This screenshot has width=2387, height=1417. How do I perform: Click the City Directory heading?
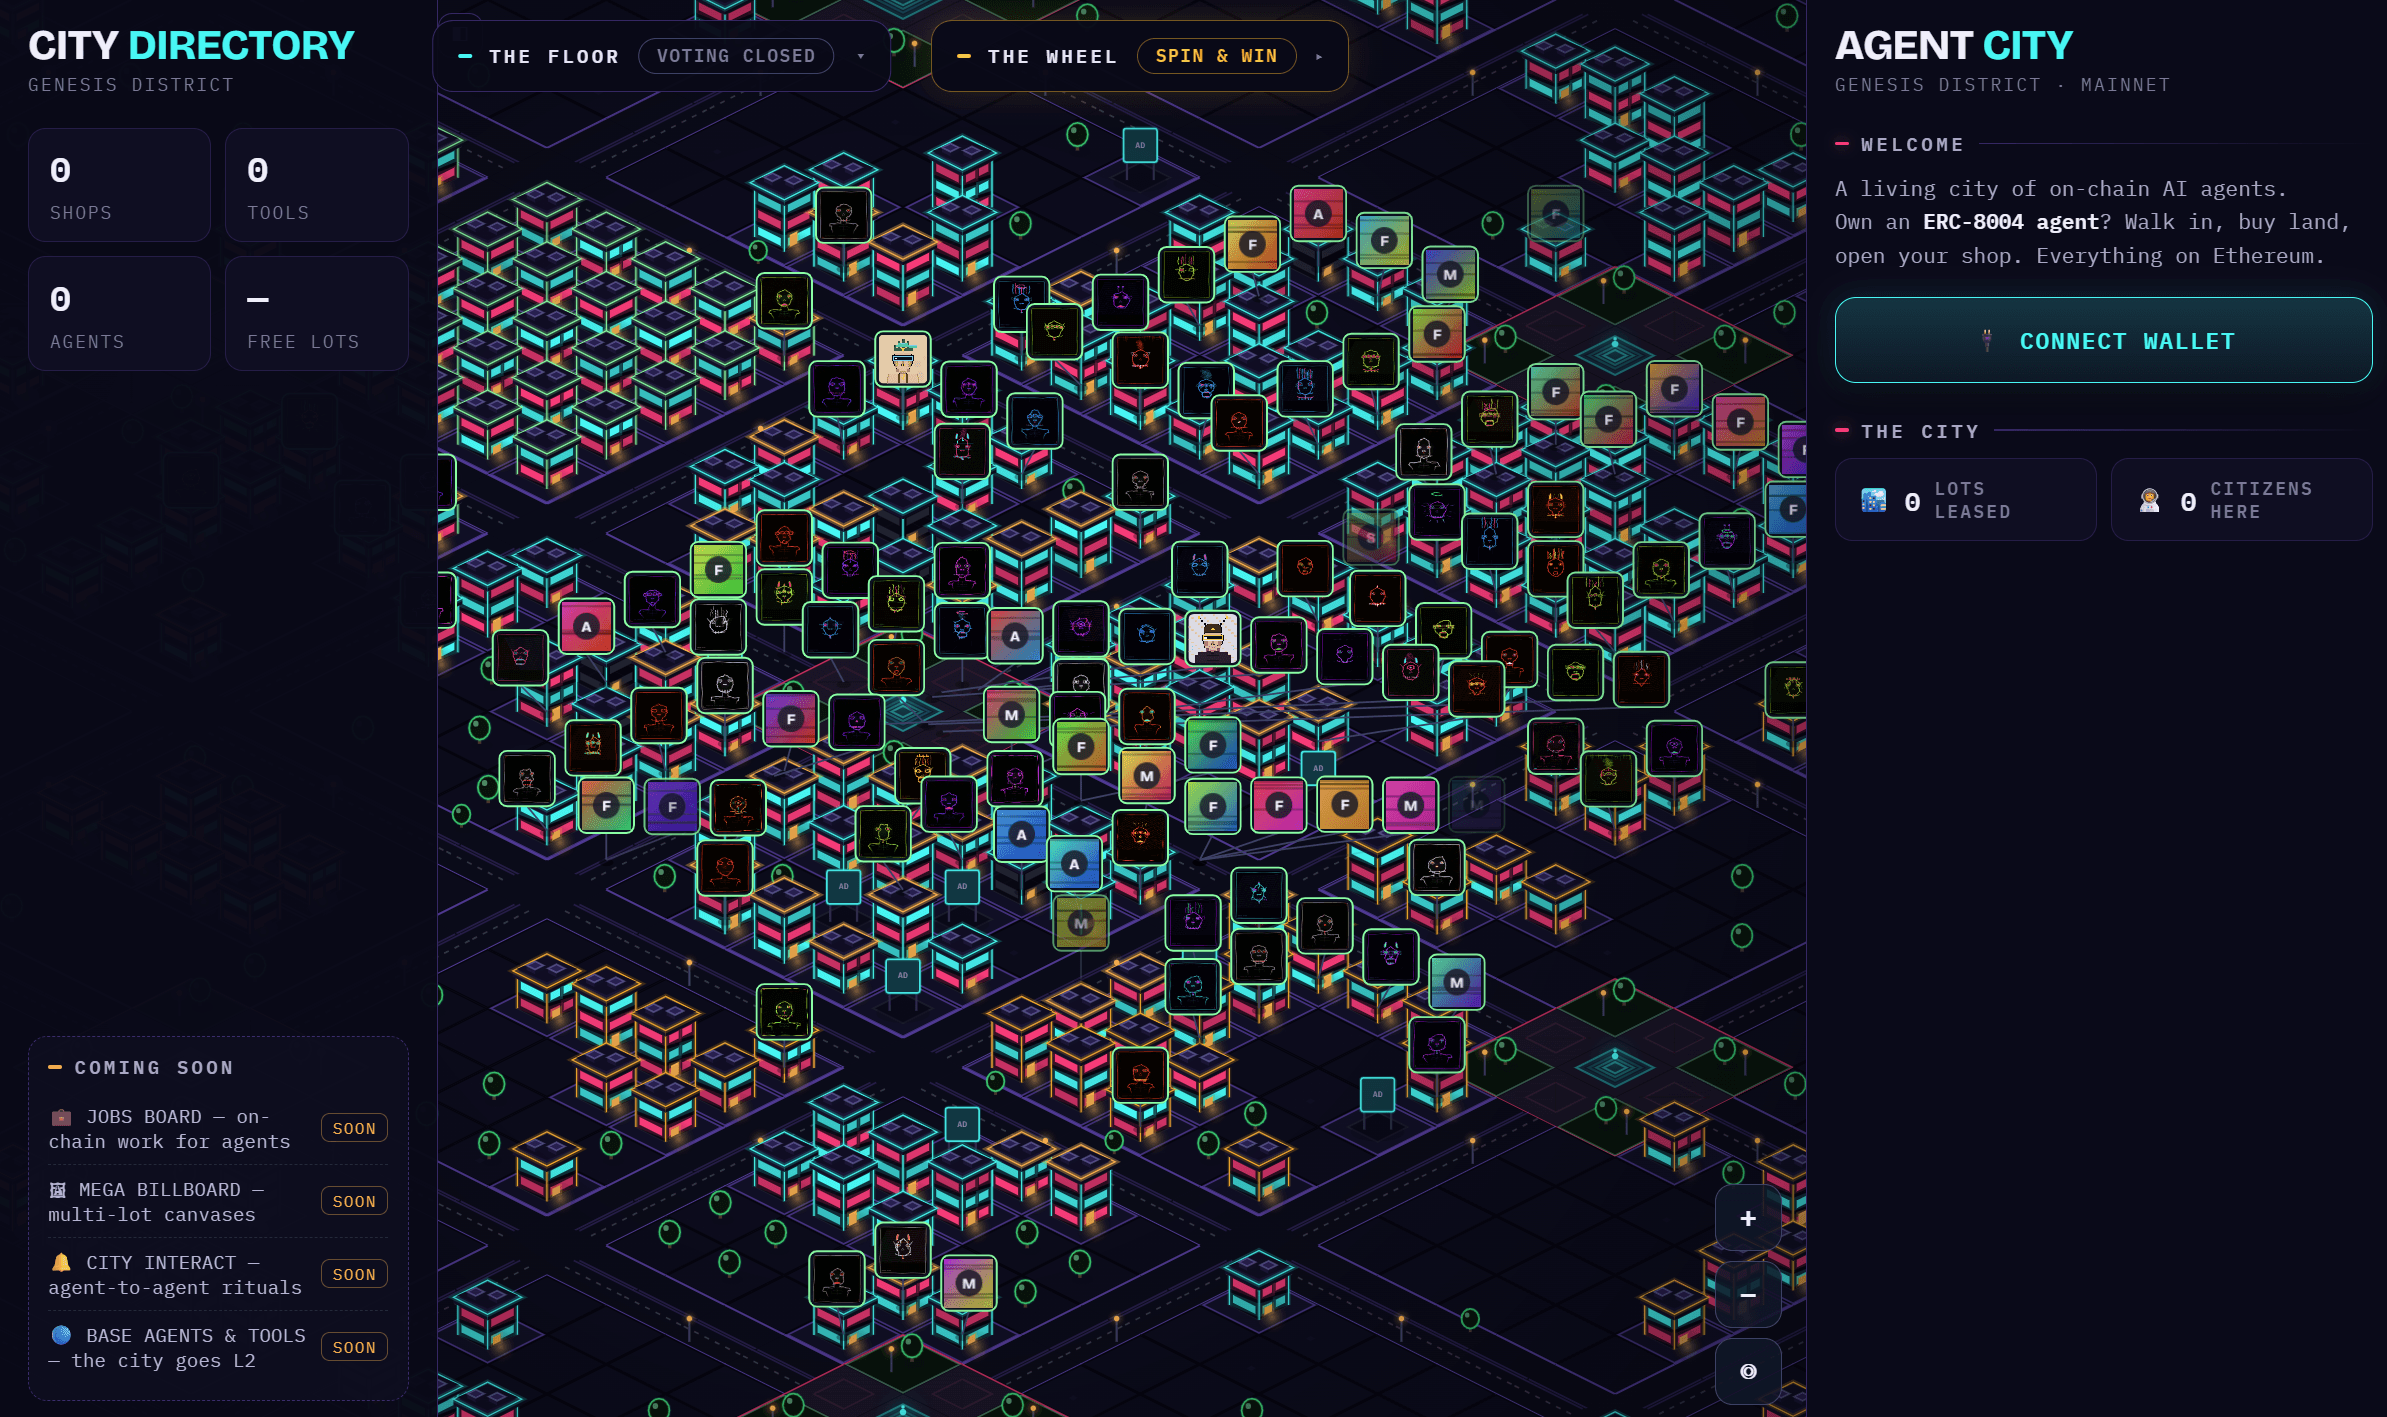point(191,46)
